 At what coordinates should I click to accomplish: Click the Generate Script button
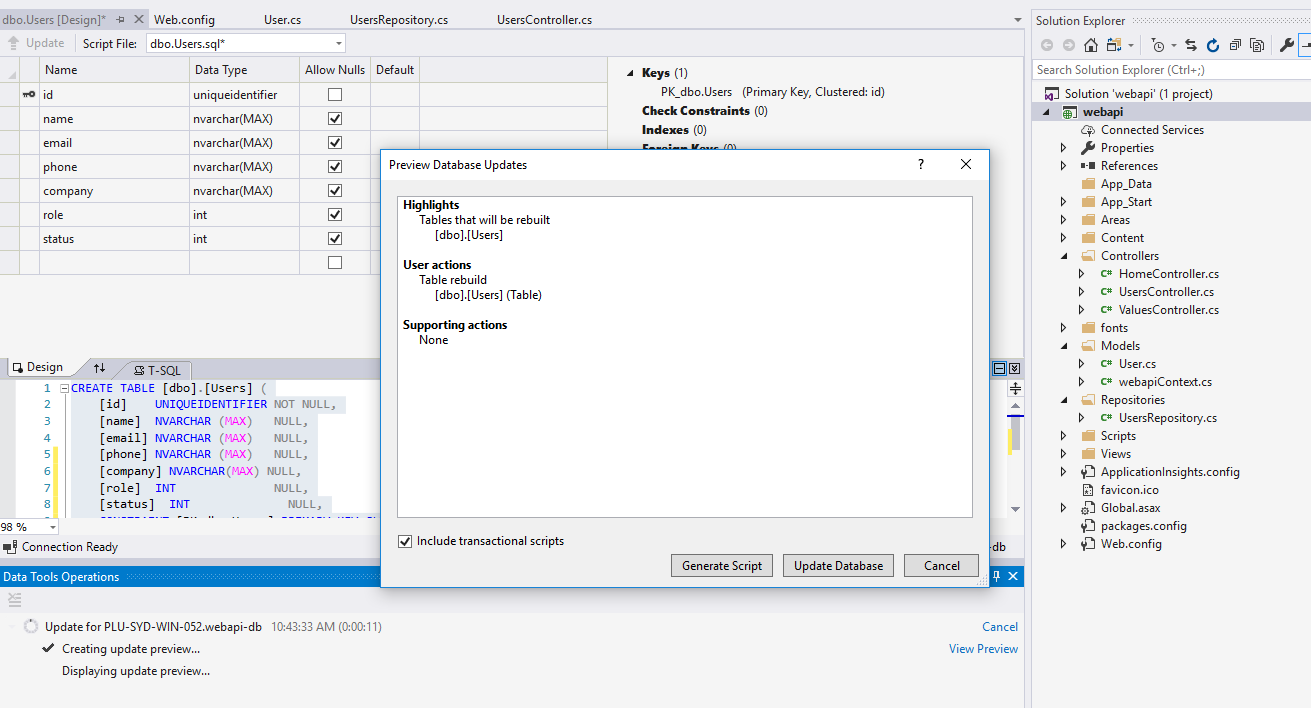point(722,566)
